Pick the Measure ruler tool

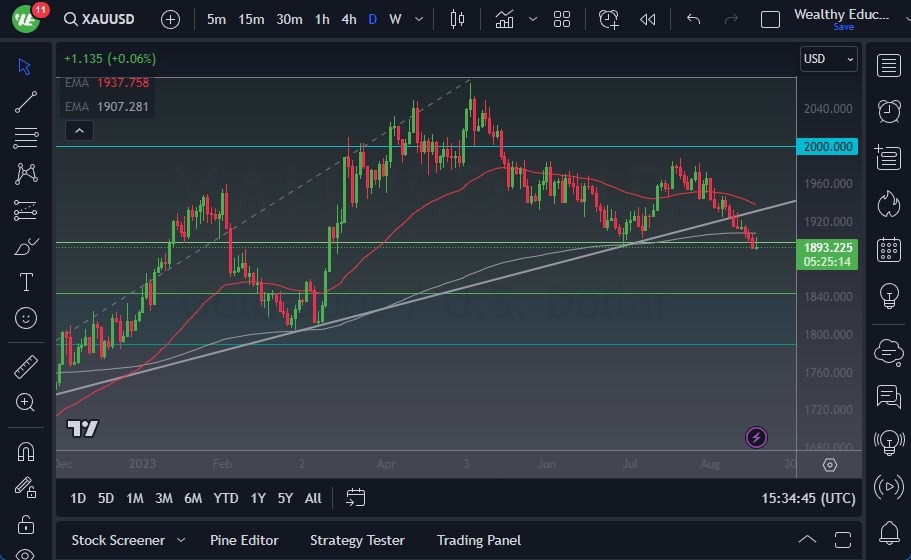tap(26, 367)
